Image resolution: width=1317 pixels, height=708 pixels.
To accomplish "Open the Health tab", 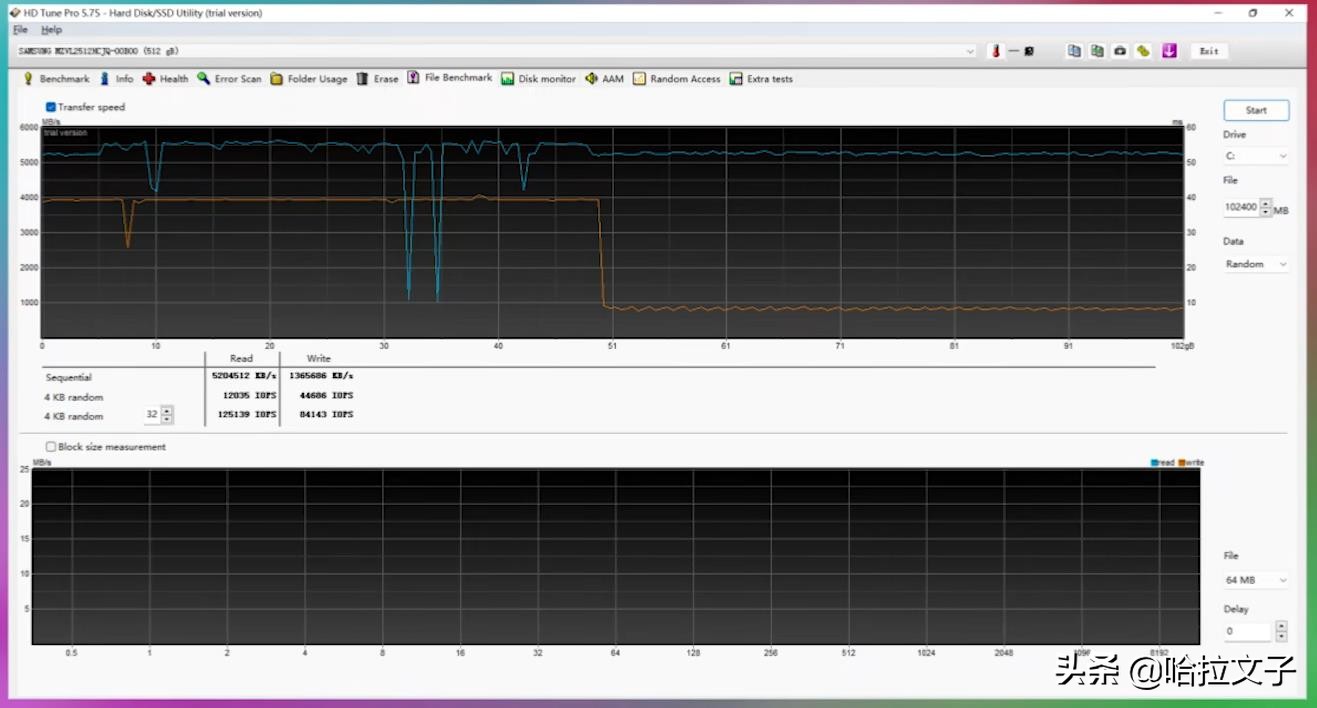I will tap(165, 79).
